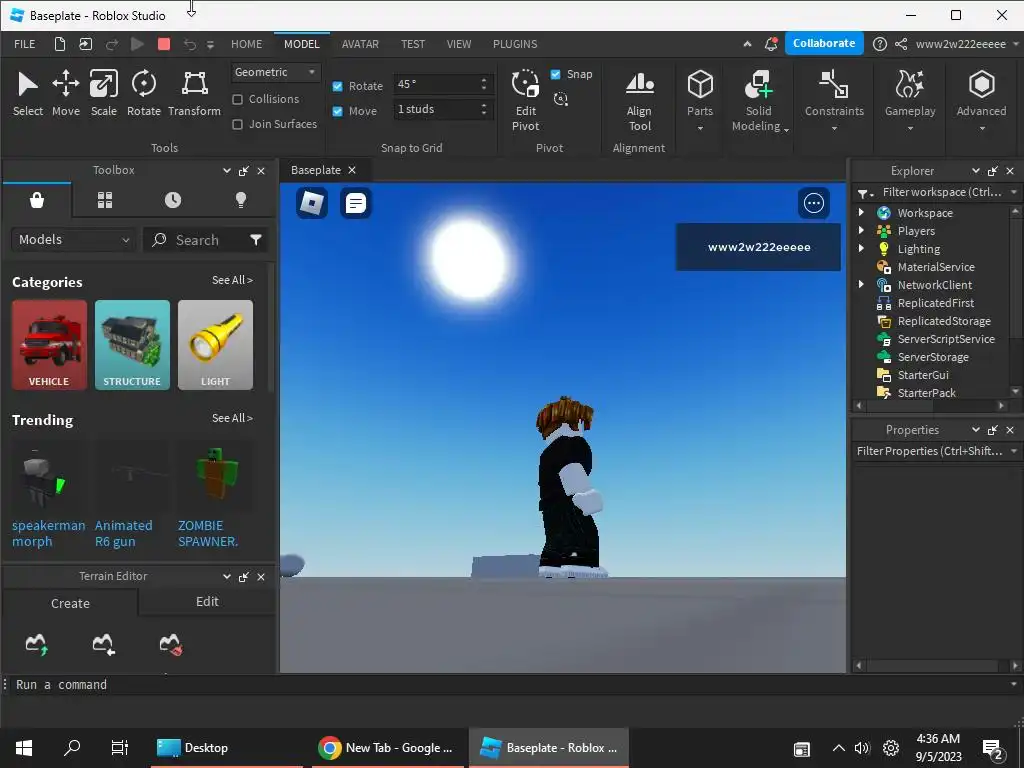Image resolution: width=1024 pixels, height=768 pixels.
Task: Select the terrain Import tool icon
Action: click(x=103, y=644)
